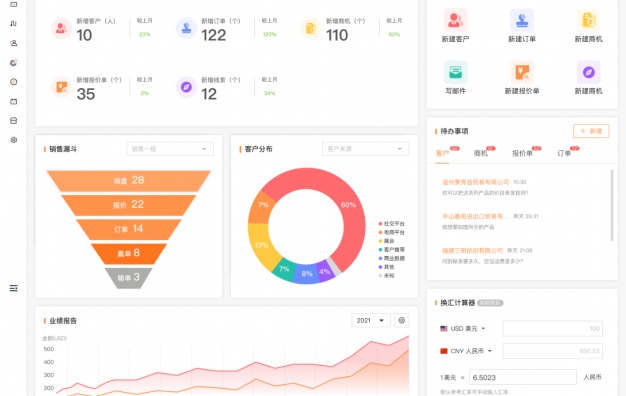Open the settings gear icon in sidebar
The image size is (626, 396).
pyautogui.click(x=14, y=140)
